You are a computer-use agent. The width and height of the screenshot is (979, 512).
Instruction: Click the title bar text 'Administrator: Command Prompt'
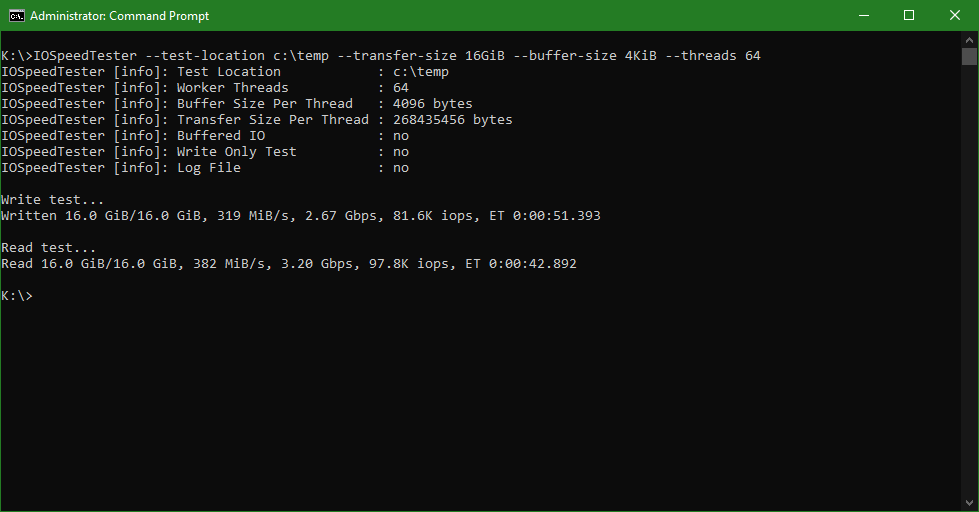point(120,16)
